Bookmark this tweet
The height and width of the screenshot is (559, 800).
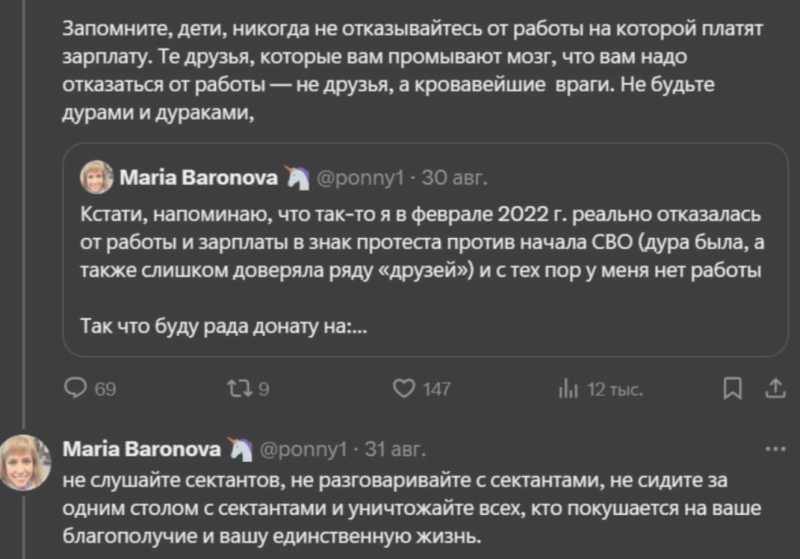coord(733,388)
